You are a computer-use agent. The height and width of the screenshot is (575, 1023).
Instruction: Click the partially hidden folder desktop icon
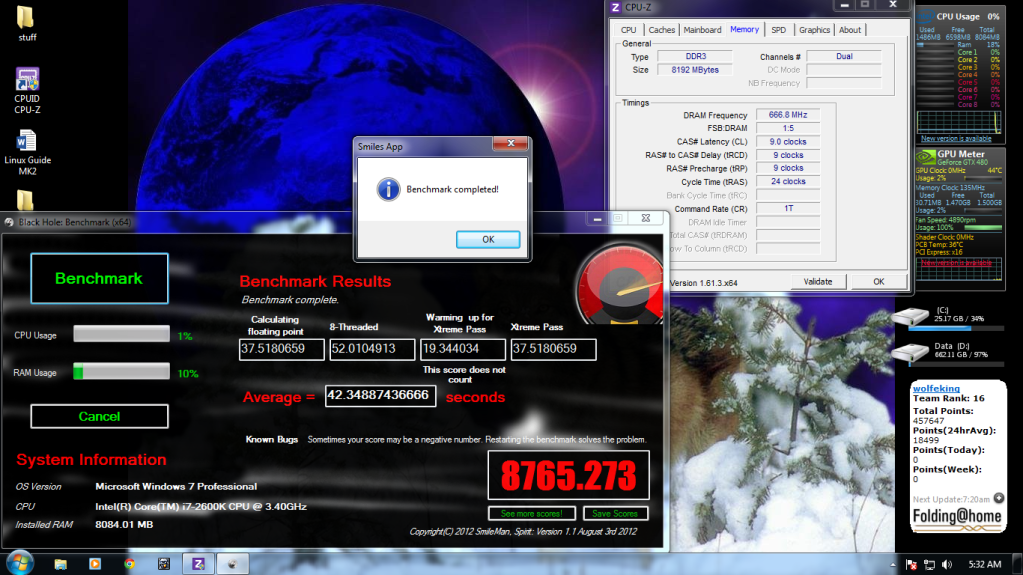click(x=25, y=200)
